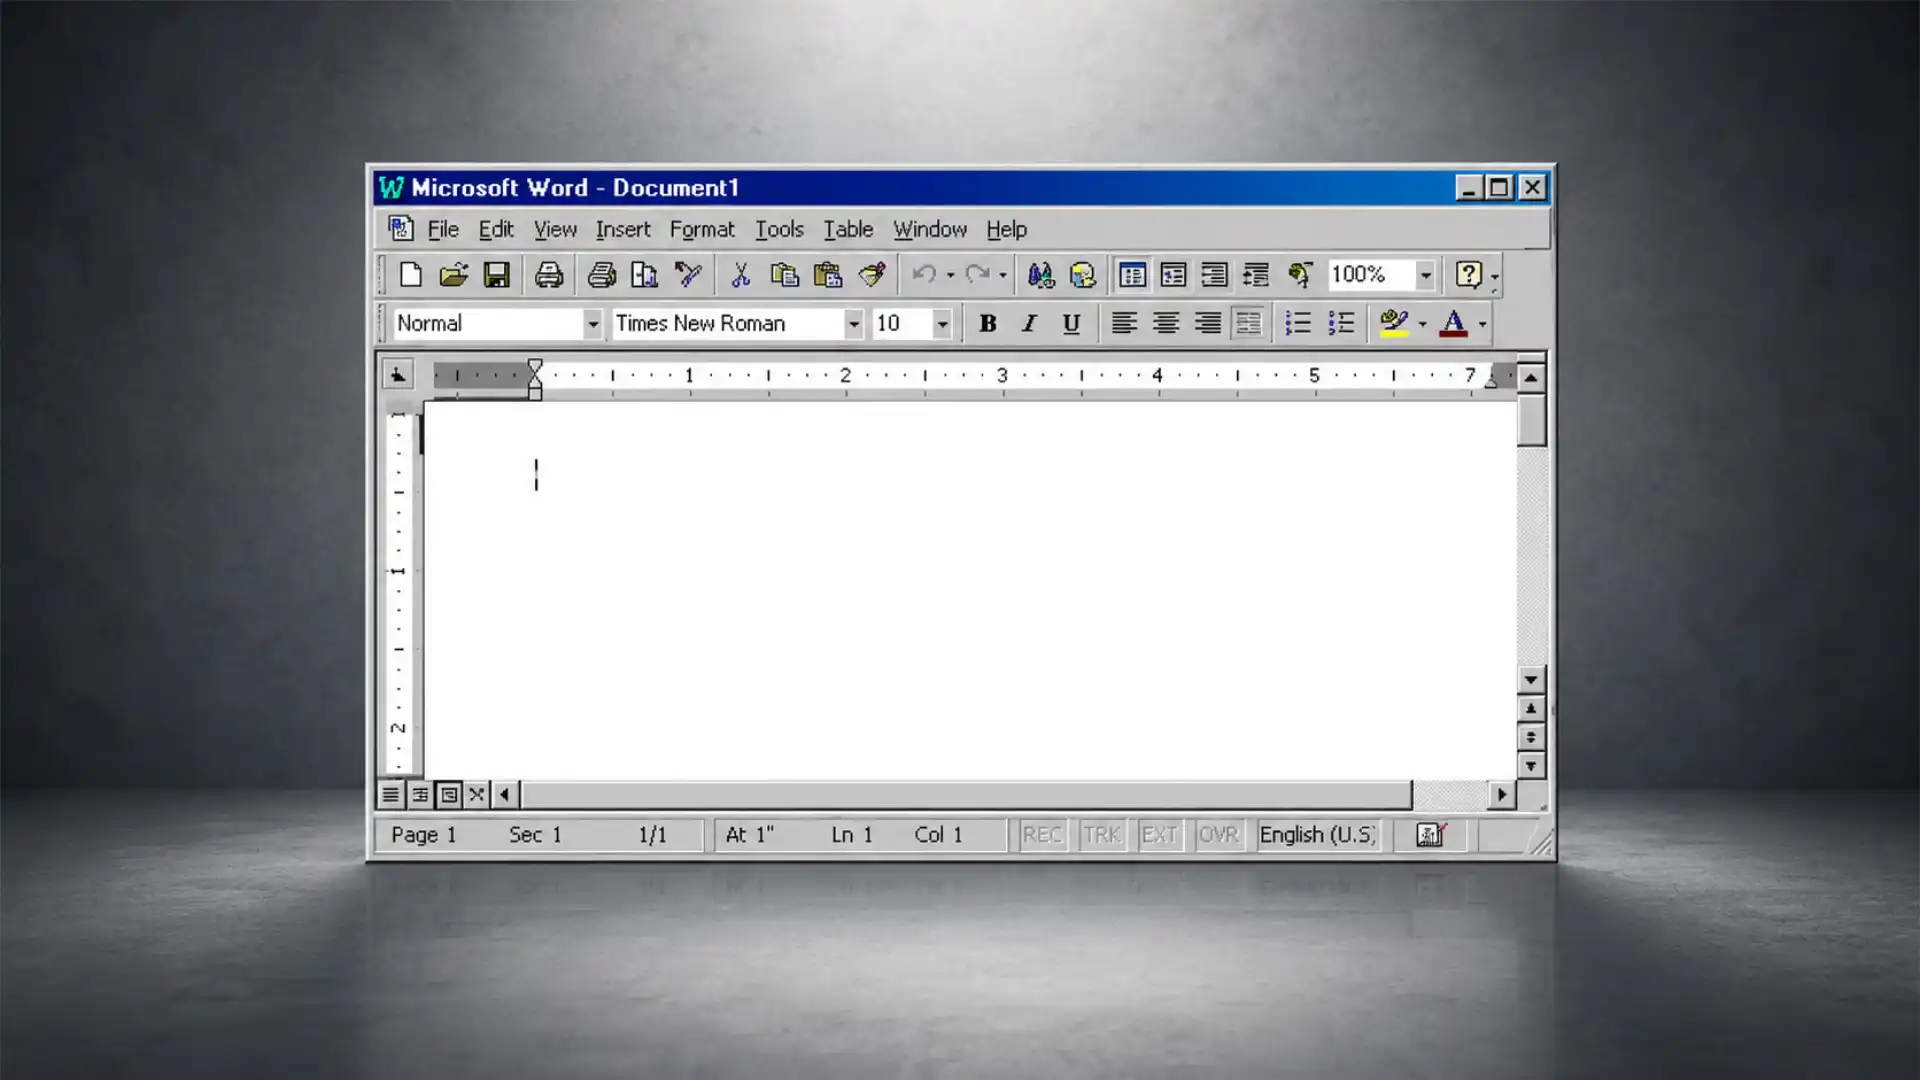Expand the 100% zoom dropdown
1920x1080 pixels.
click(1426, 275)
